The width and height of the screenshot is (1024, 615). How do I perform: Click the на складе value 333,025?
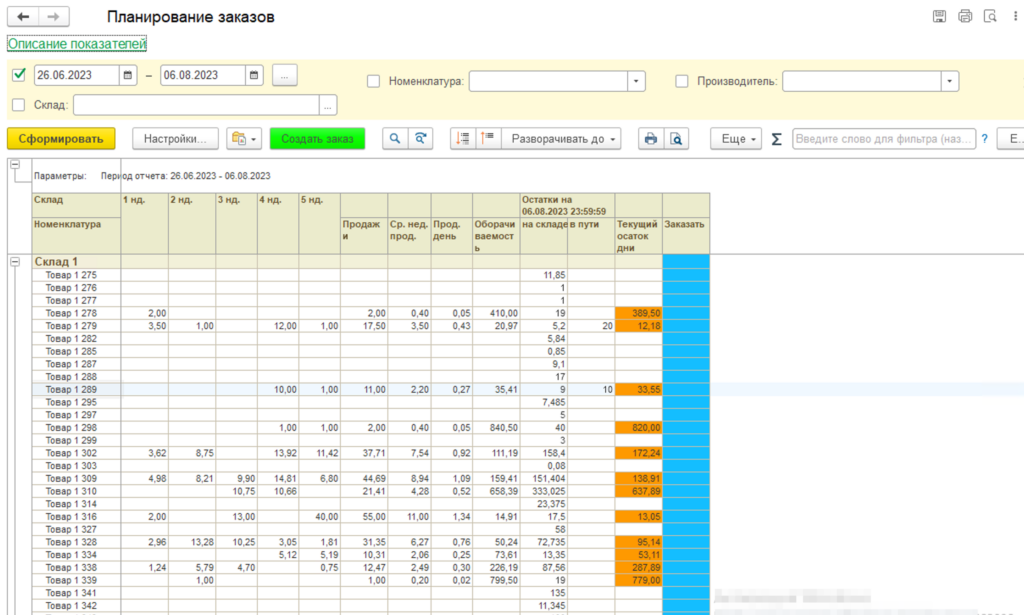[544, 491]
